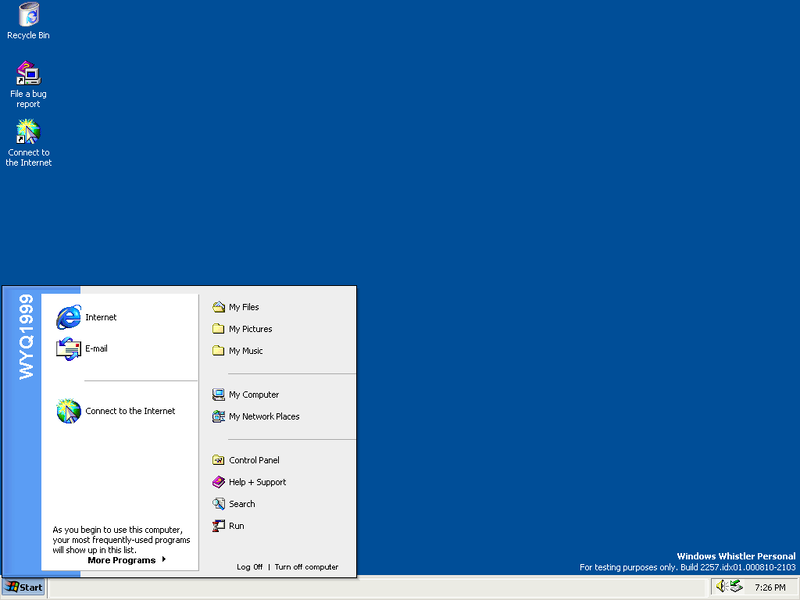Image resolution: width=800 pixels, height=600 pixels.
Task: Open My Network Places
Action: click(x=262, y=417)
